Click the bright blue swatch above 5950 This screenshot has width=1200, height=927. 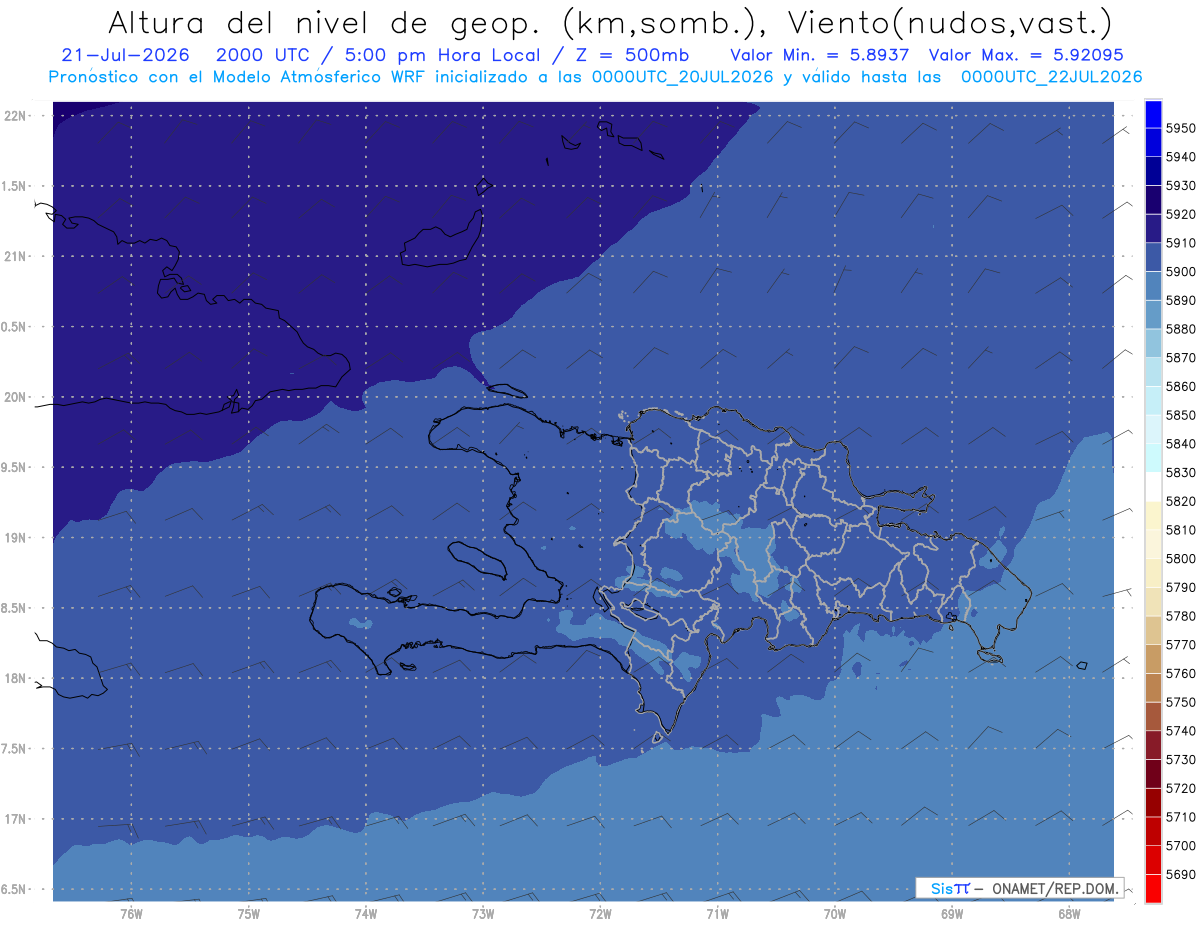click(x=1153, y=114)
